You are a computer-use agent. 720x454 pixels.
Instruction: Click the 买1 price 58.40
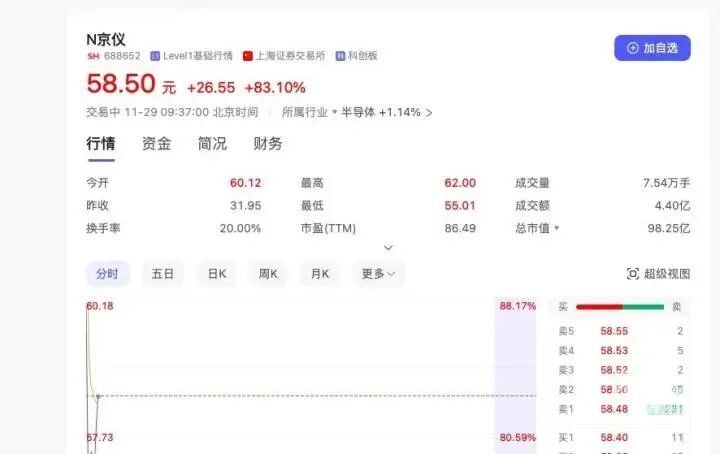point(614,437)
